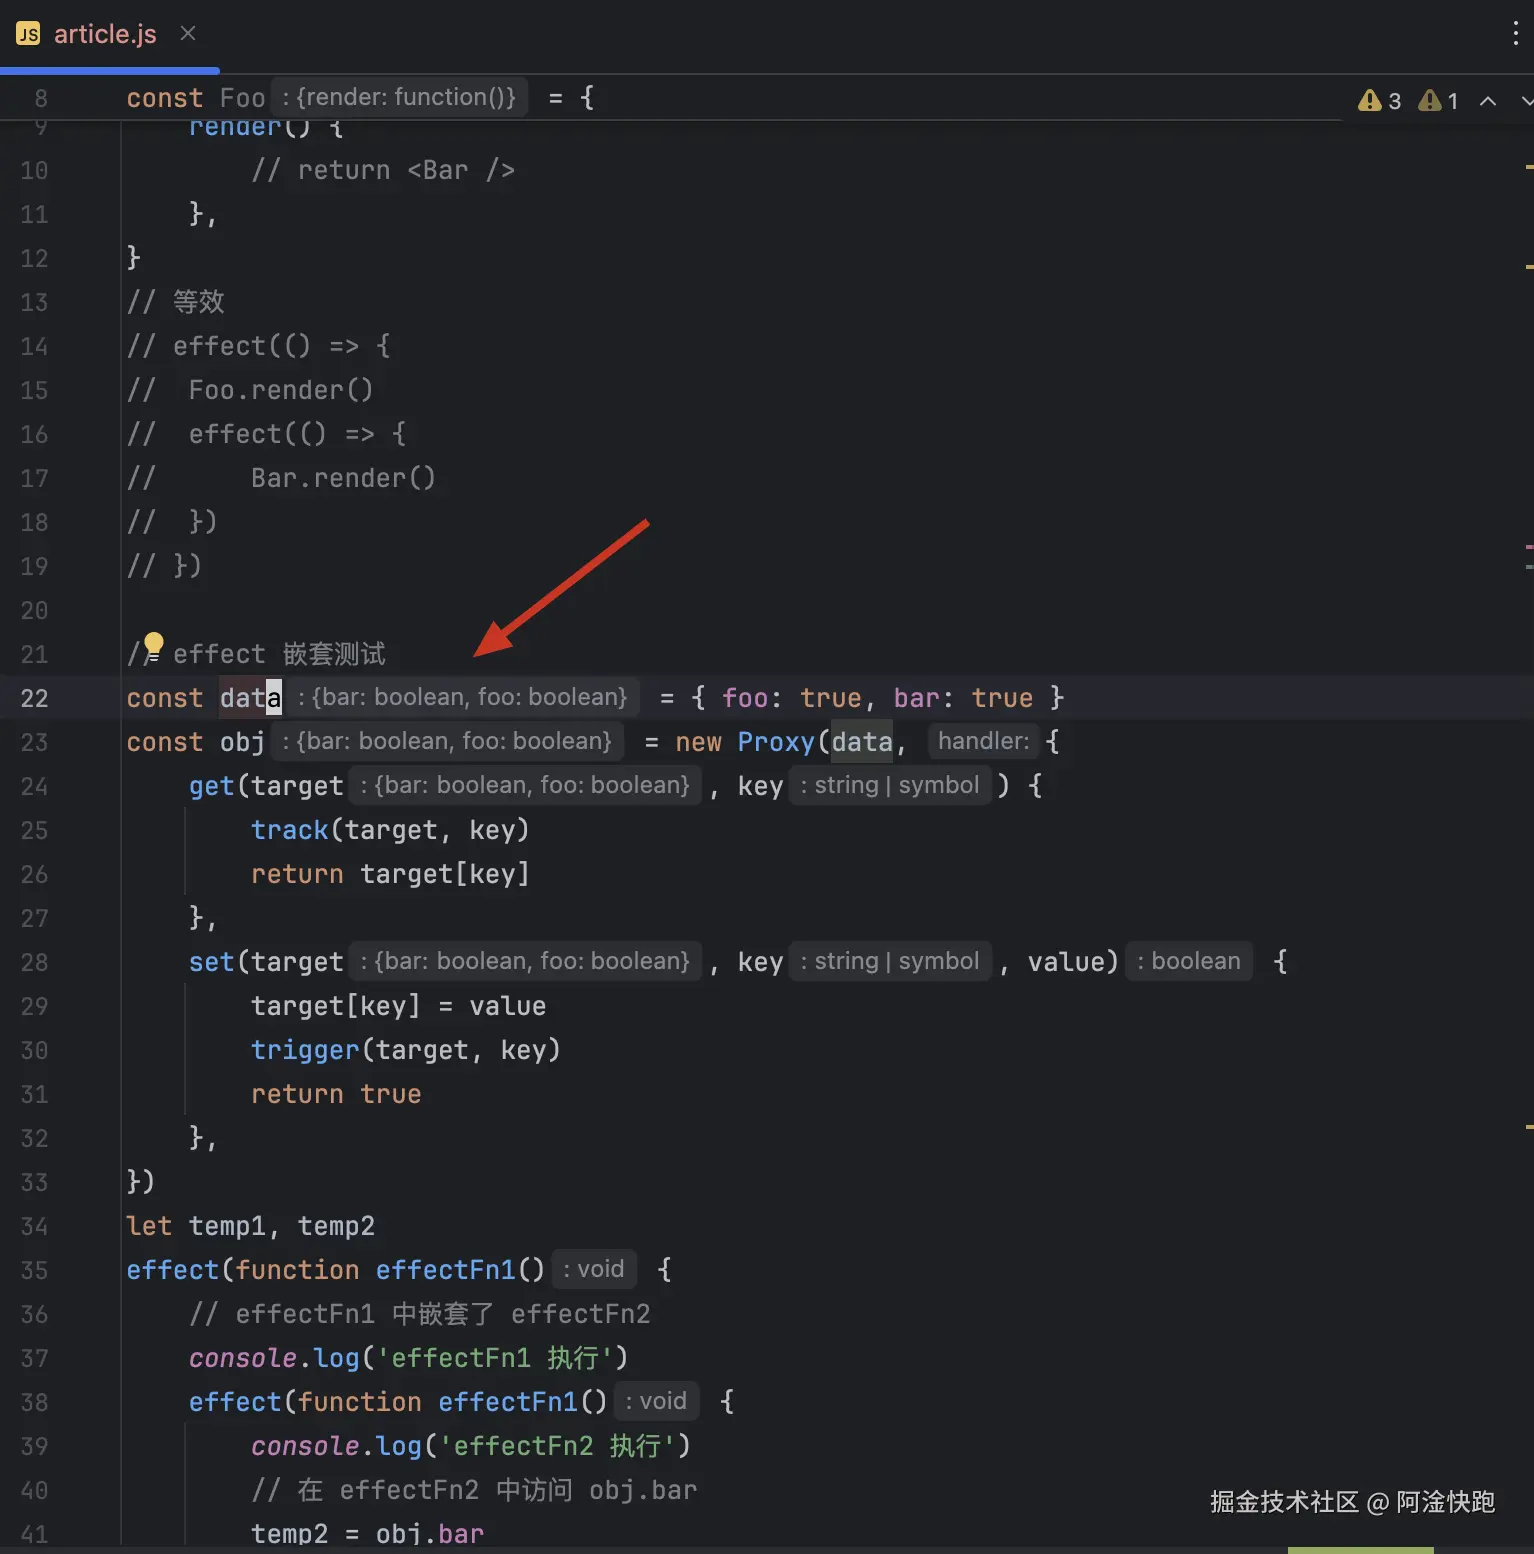This screenshot has height=1554, width=1534.
Task: Click the comment 'Bar.render()' on line 17
Action: [343, 478]
